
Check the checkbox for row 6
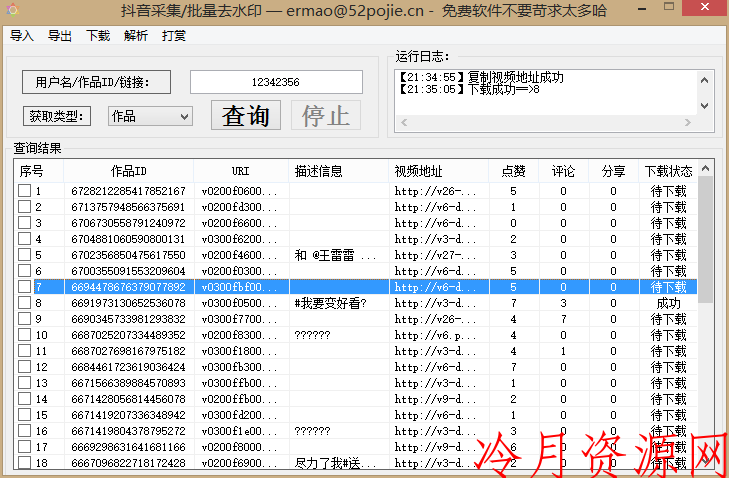click(24, 271)
